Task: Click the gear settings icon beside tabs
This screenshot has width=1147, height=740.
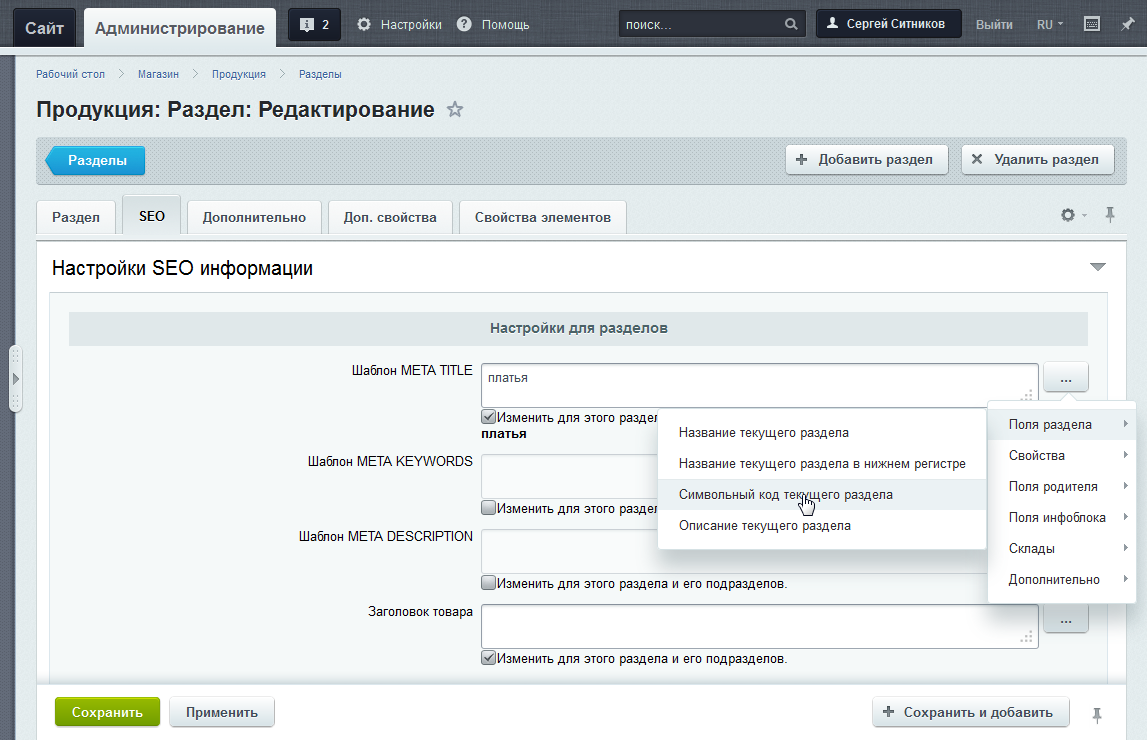Action: (1069, 215)
